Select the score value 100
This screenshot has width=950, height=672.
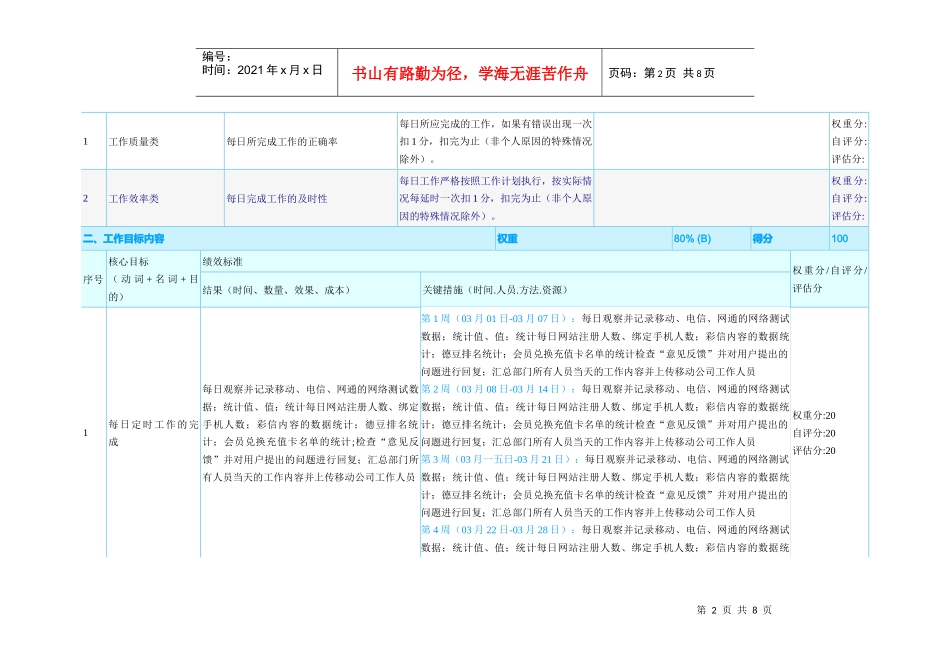tap(840, 239)
